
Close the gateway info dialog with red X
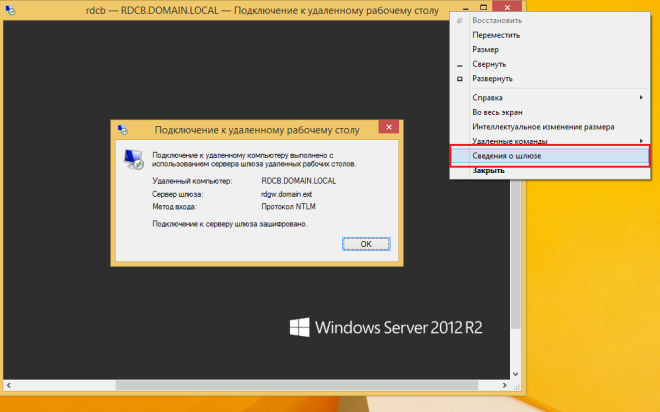pyautogui.click(x=385, y=128)
